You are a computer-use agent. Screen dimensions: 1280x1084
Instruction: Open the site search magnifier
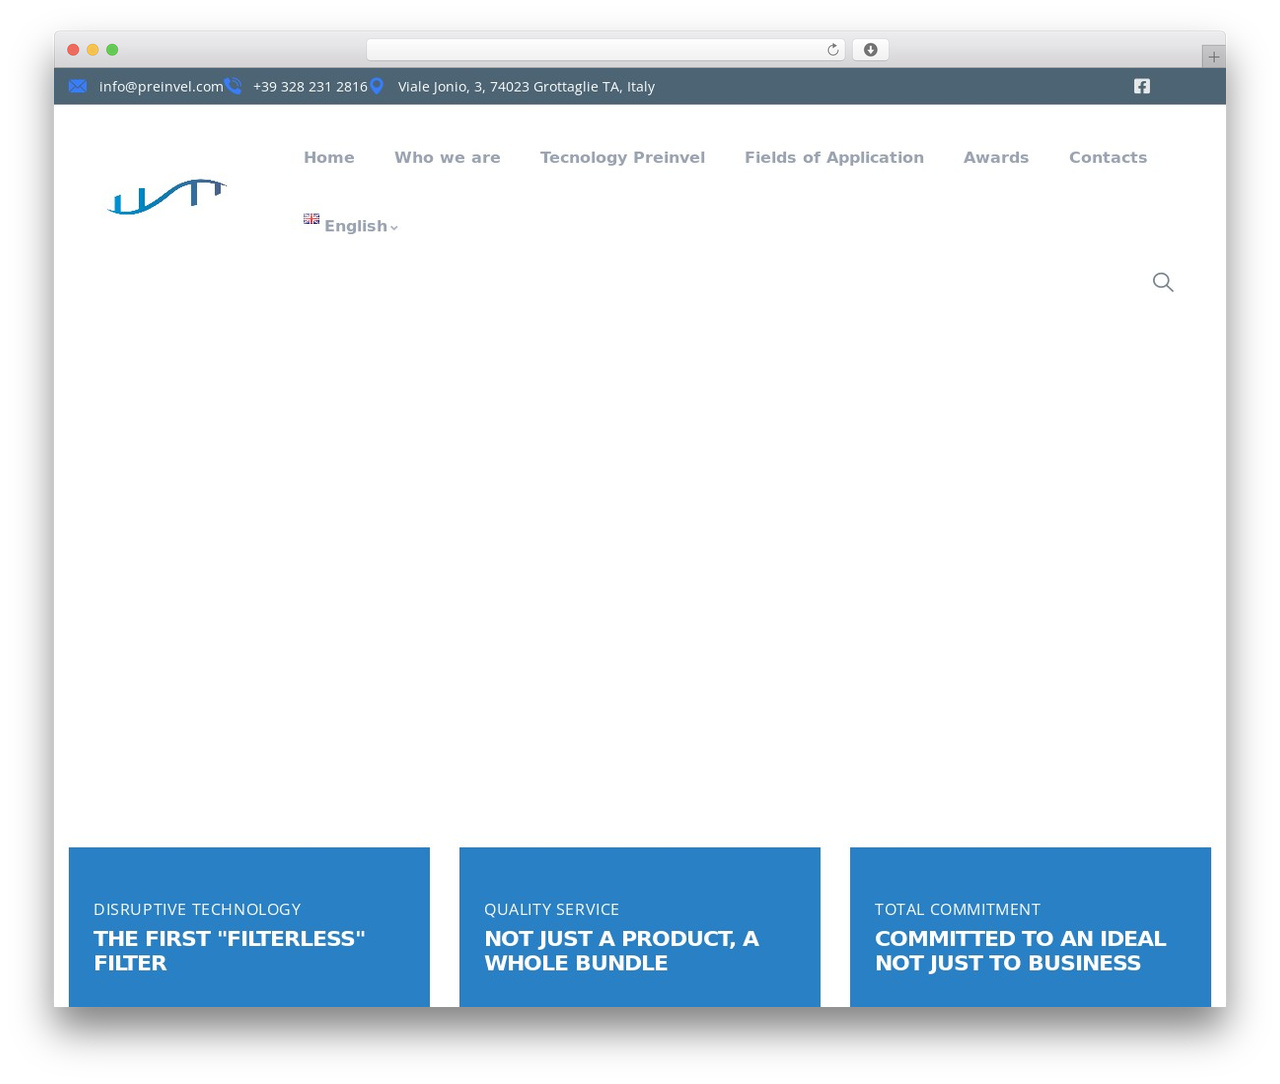pyautogui.click(x=1163, y=282)
